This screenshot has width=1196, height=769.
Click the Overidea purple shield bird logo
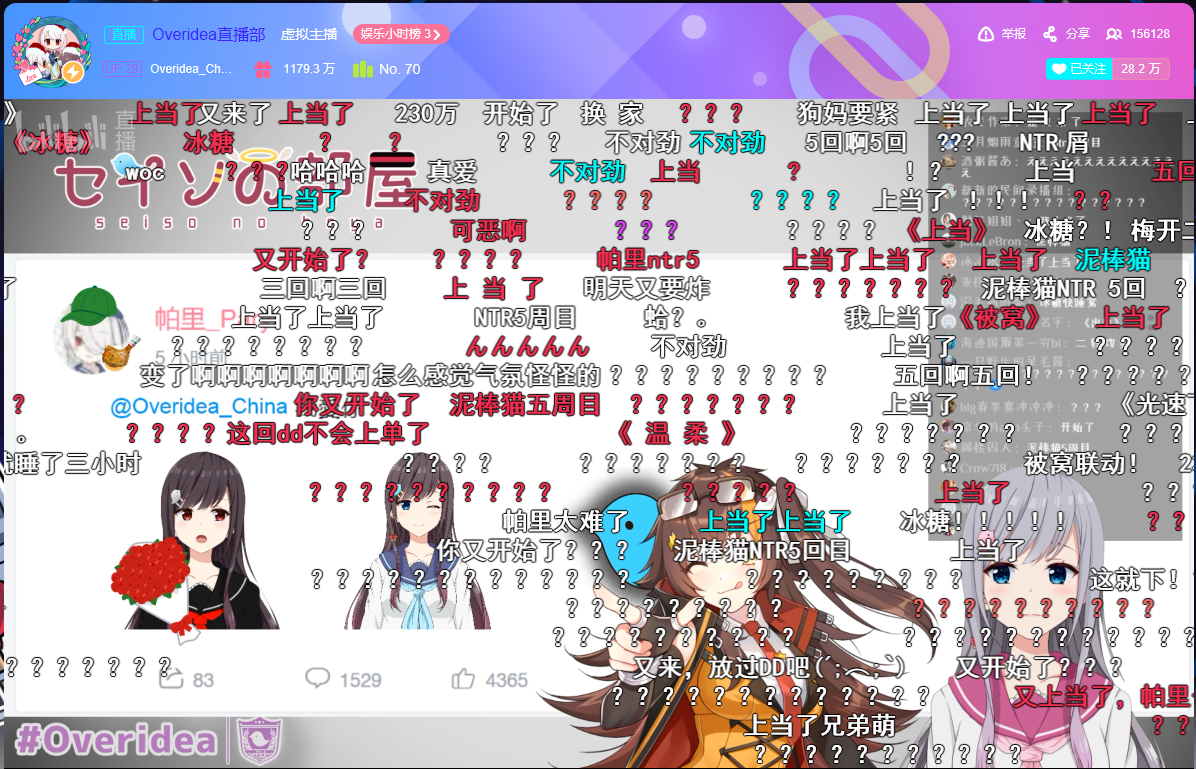pos(258,741)
